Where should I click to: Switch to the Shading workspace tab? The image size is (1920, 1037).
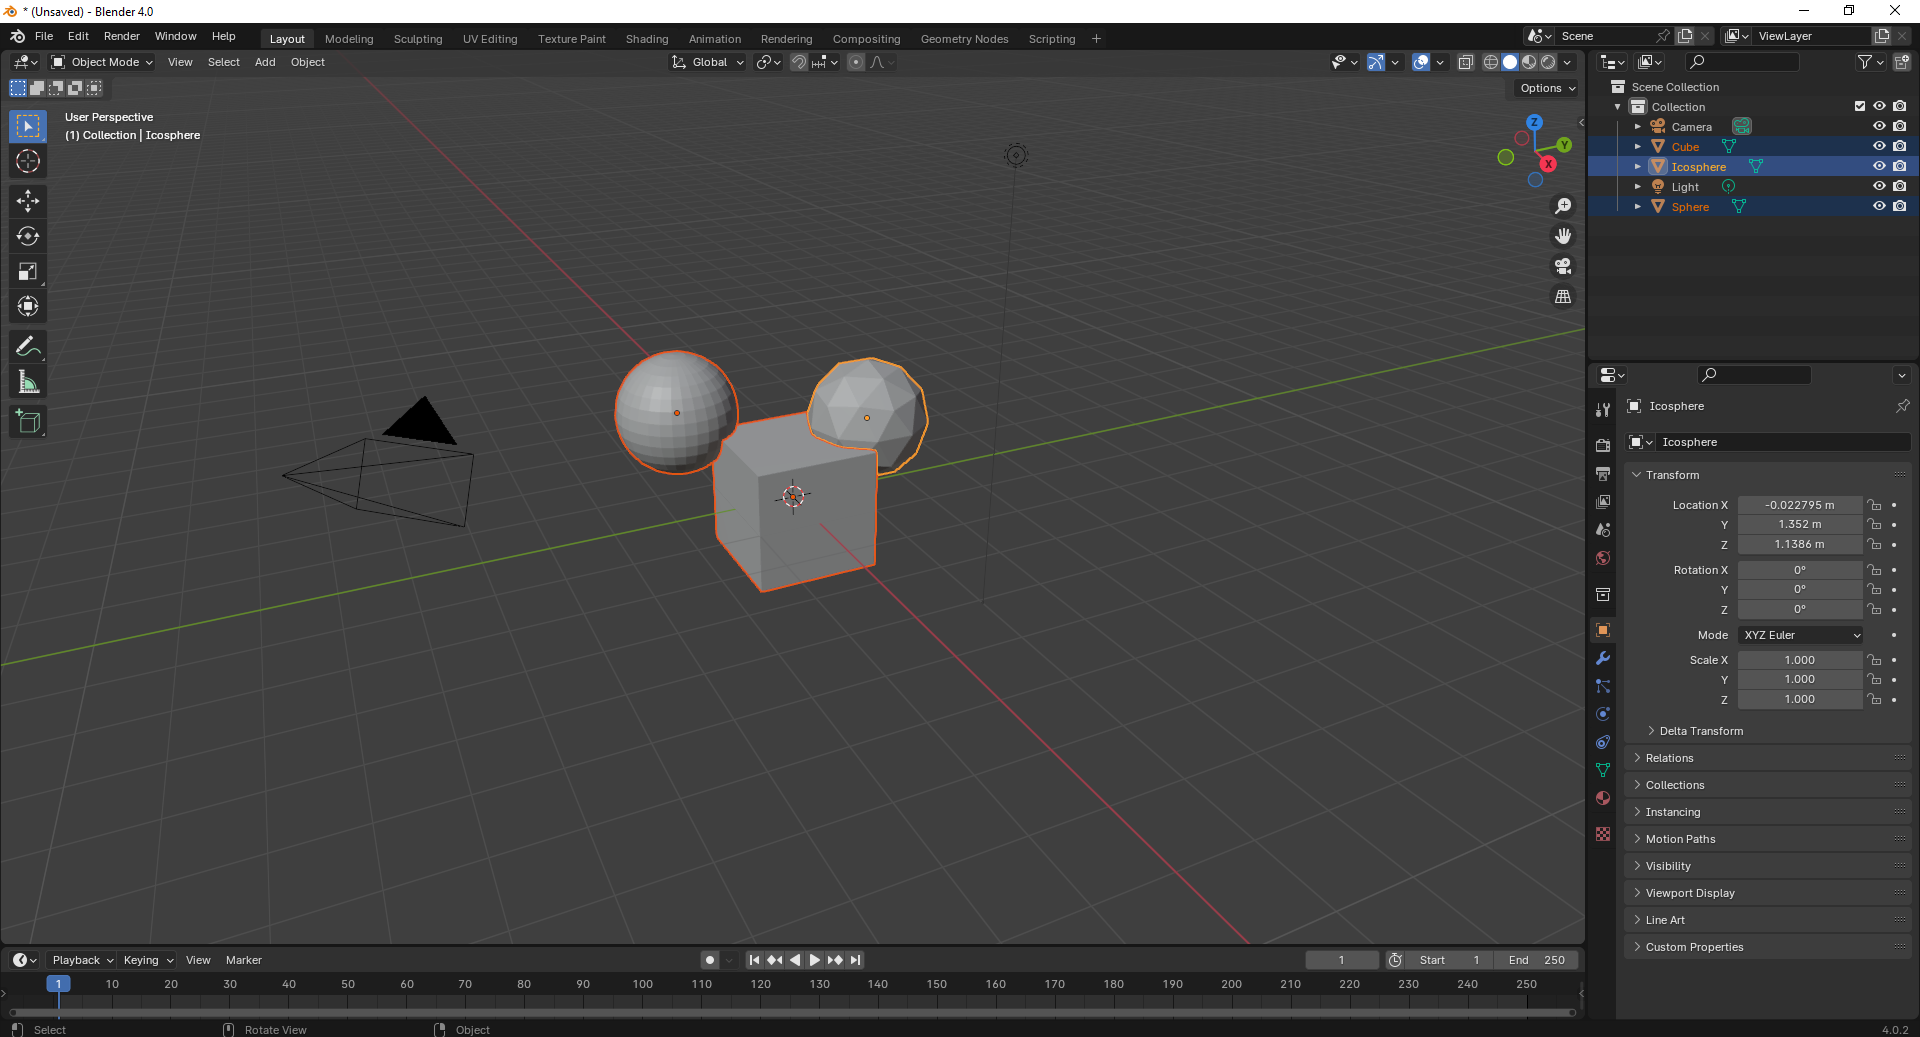646,39
